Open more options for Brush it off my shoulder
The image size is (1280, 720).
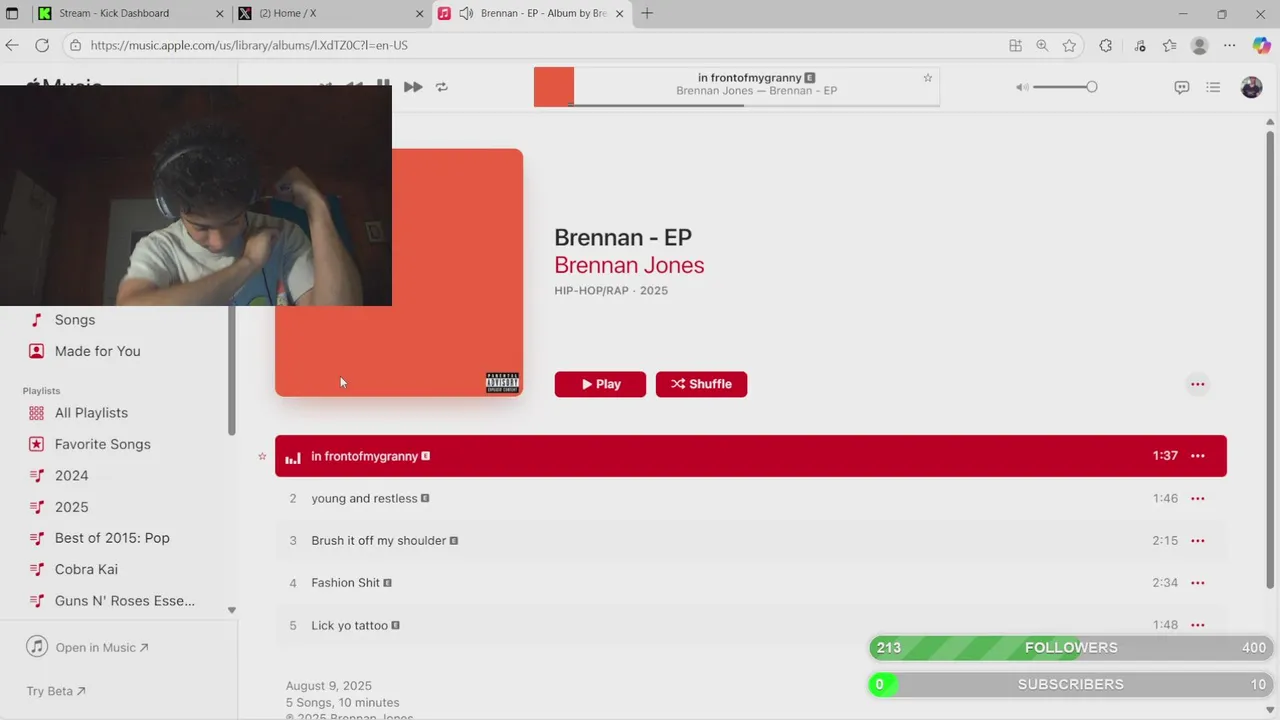point(1197,540)
